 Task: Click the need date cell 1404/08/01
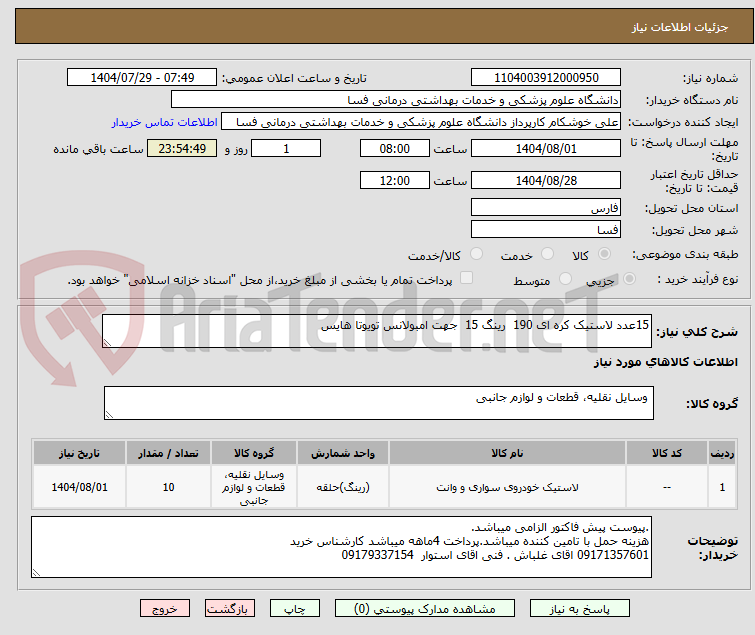pyautogui.click(x=79, y=487)
